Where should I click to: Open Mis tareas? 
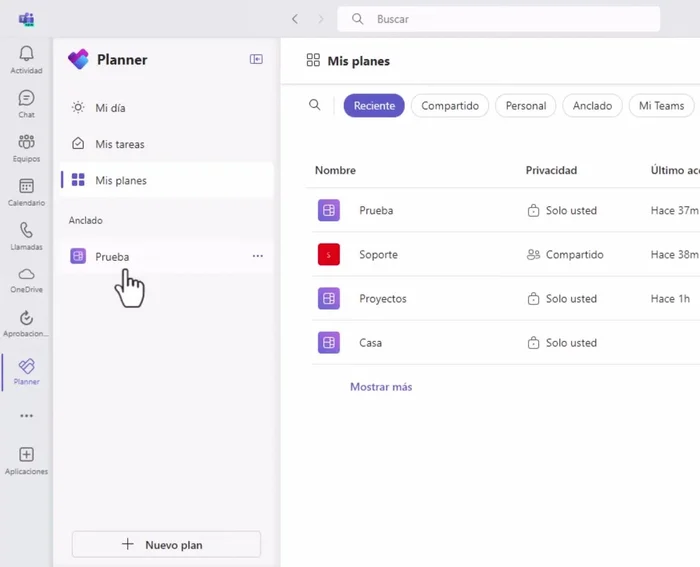167,144
